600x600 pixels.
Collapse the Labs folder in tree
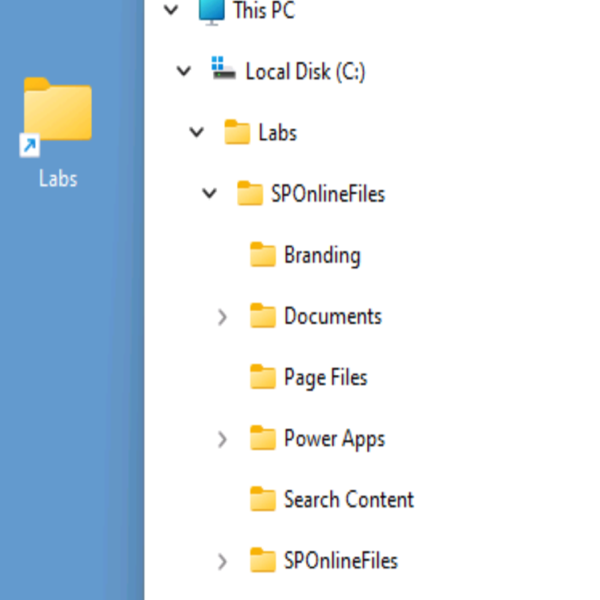[x=197, y=132]
